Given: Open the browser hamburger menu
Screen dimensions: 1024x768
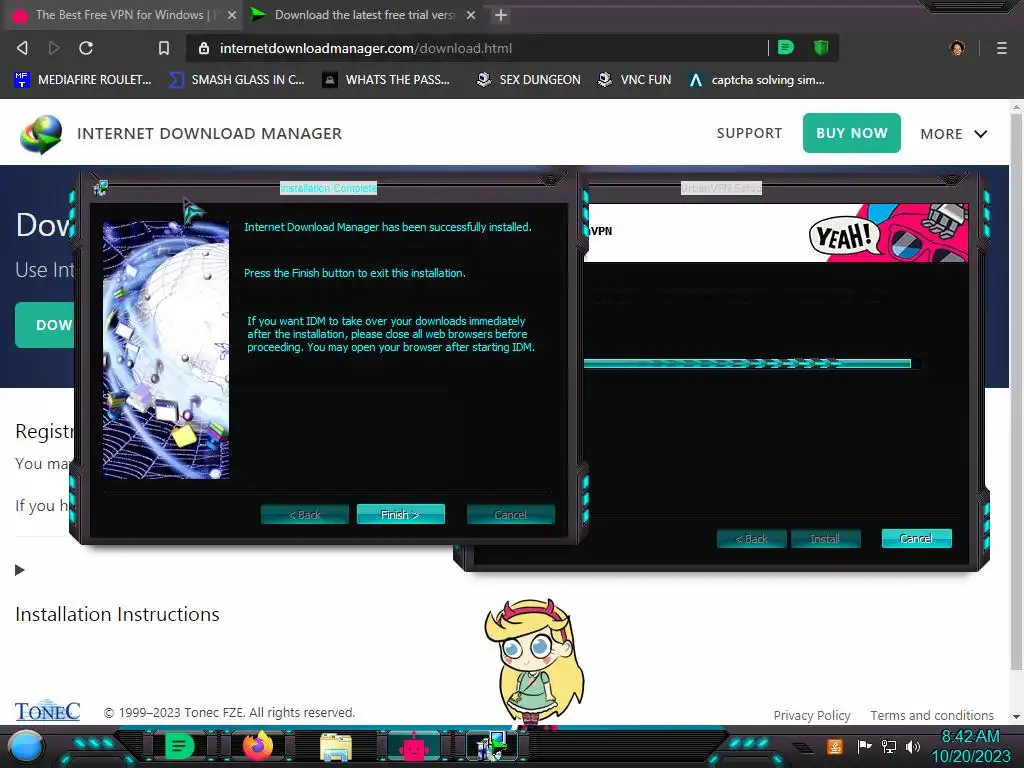Looking at the screenshot, I should (1002, 48).
